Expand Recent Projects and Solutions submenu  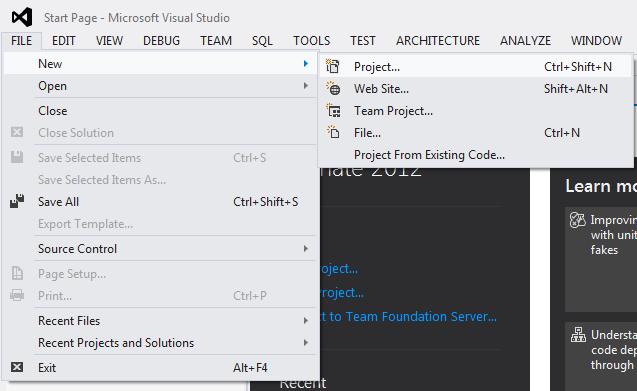[x=306, y=343]
